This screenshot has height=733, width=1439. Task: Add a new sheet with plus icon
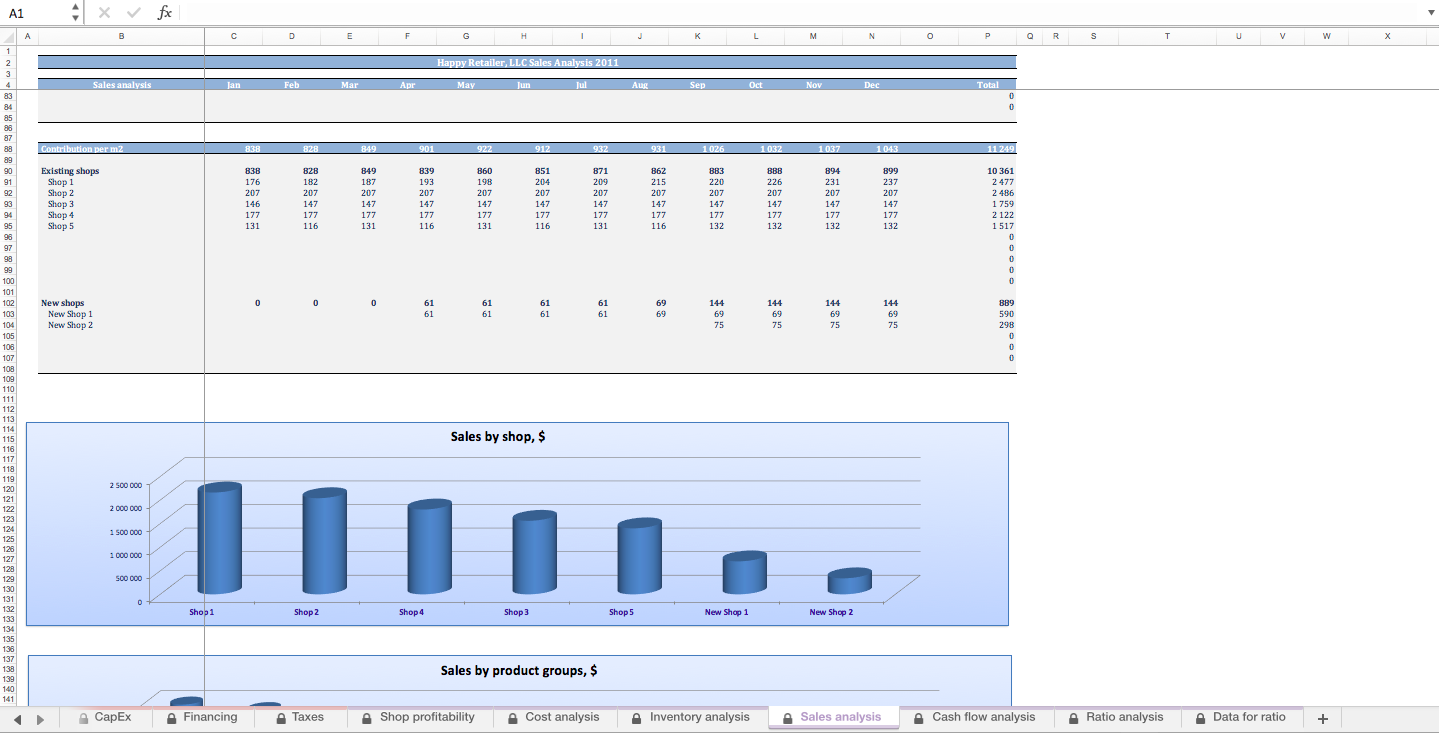pos(1323,718)
